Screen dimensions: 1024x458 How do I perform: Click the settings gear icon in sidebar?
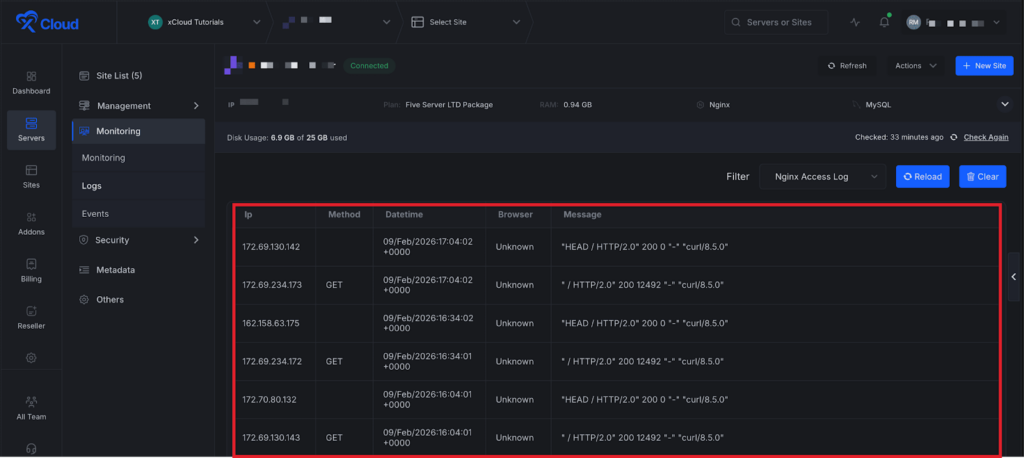pyautogui.click(x=31, y=357)
